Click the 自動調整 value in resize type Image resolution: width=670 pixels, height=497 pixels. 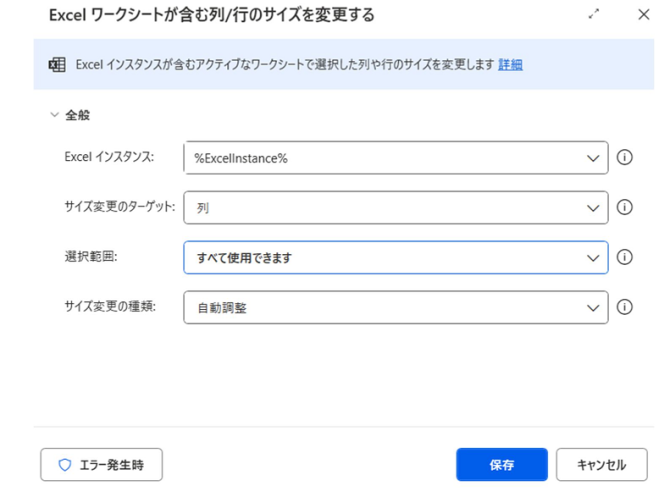point(221,308)
